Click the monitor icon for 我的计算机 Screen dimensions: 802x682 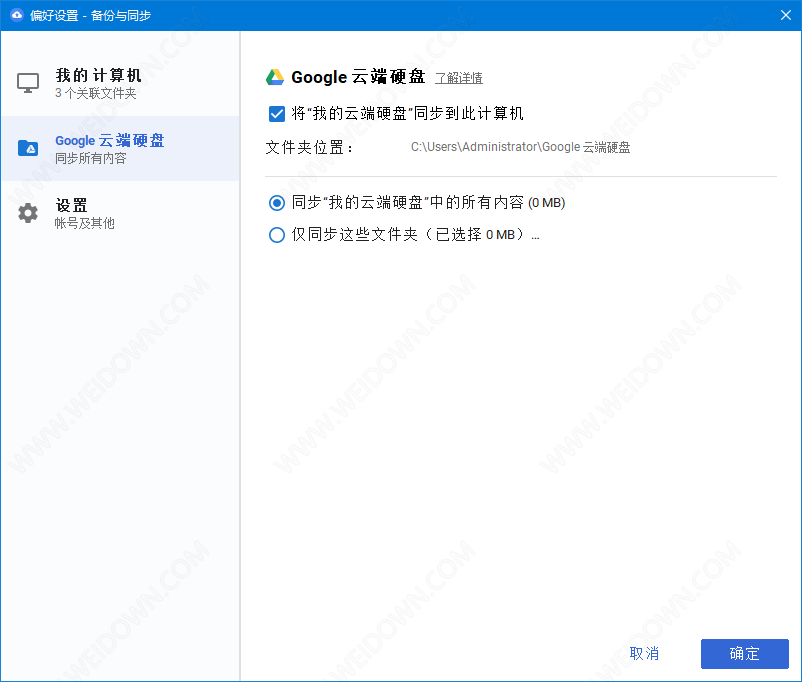tap(28, 82)
